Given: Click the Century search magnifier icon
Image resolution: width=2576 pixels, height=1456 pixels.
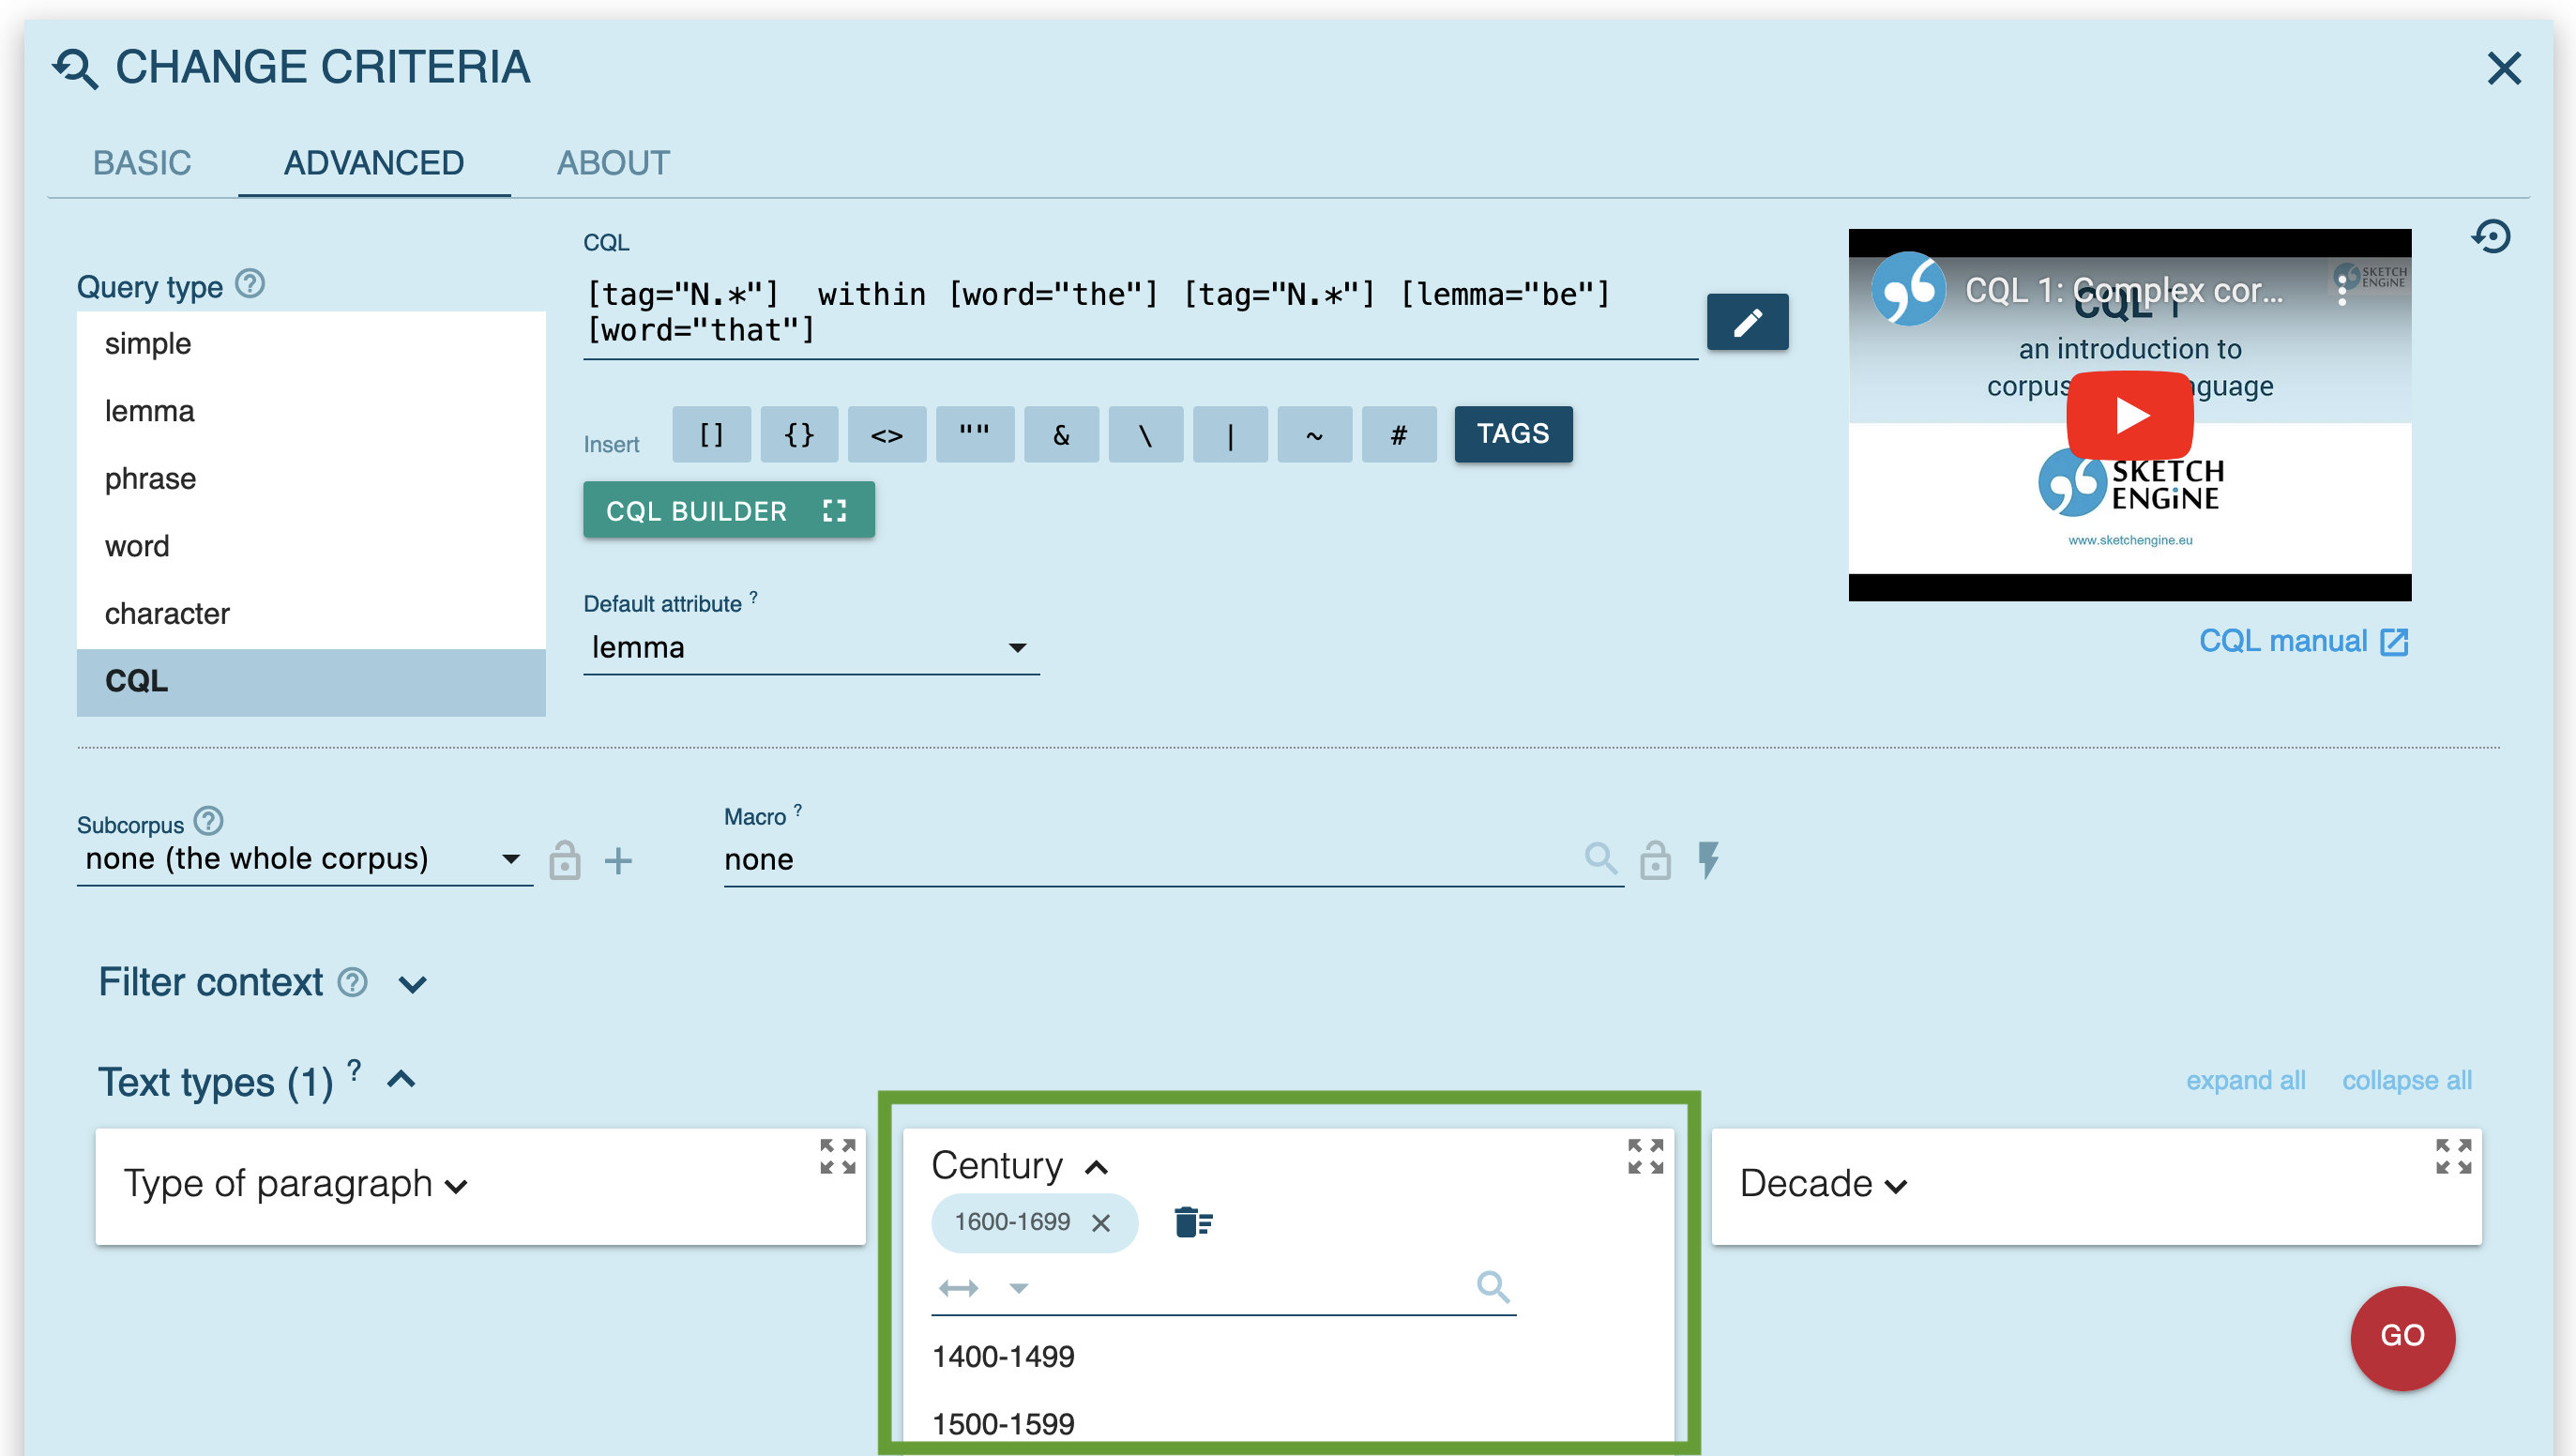Looking at the screenshot, I should click(x=1492, y=1286).
